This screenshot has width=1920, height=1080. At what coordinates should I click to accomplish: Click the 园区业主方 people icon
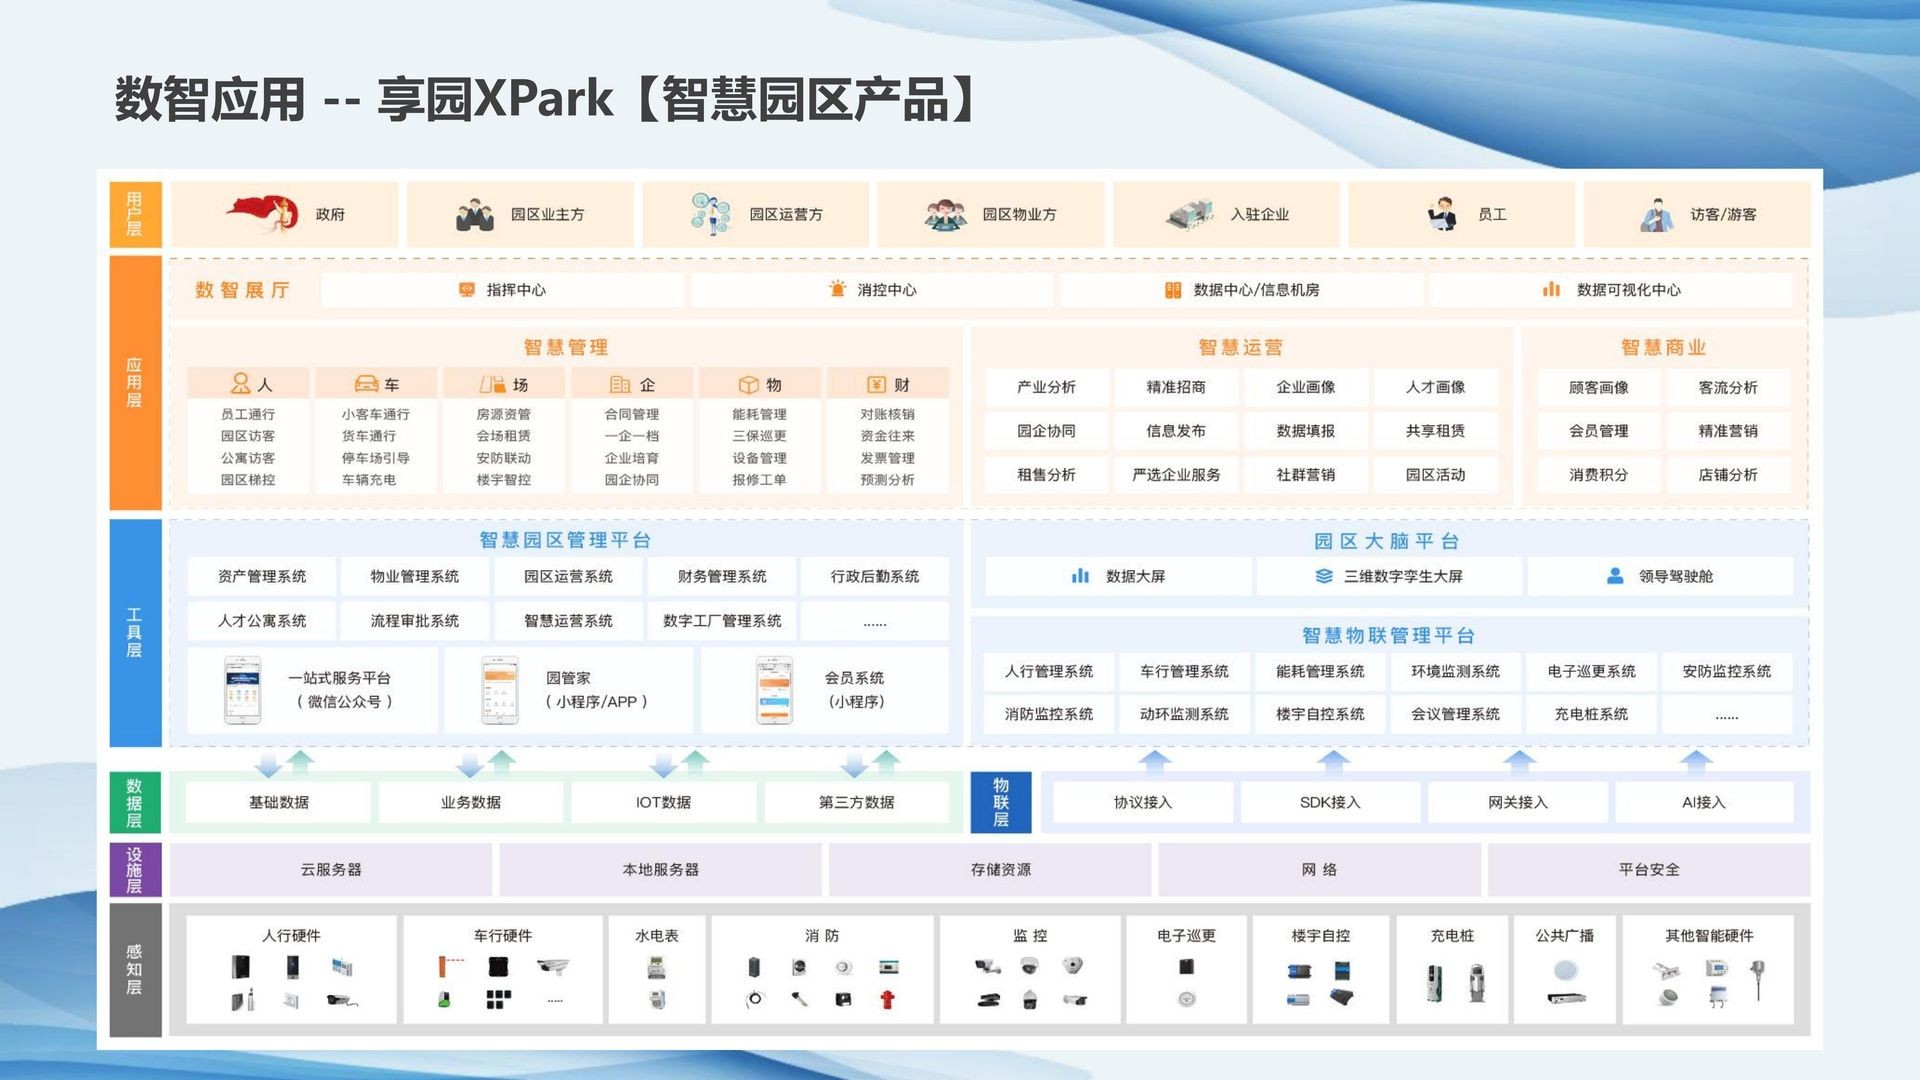pos(475,214)
